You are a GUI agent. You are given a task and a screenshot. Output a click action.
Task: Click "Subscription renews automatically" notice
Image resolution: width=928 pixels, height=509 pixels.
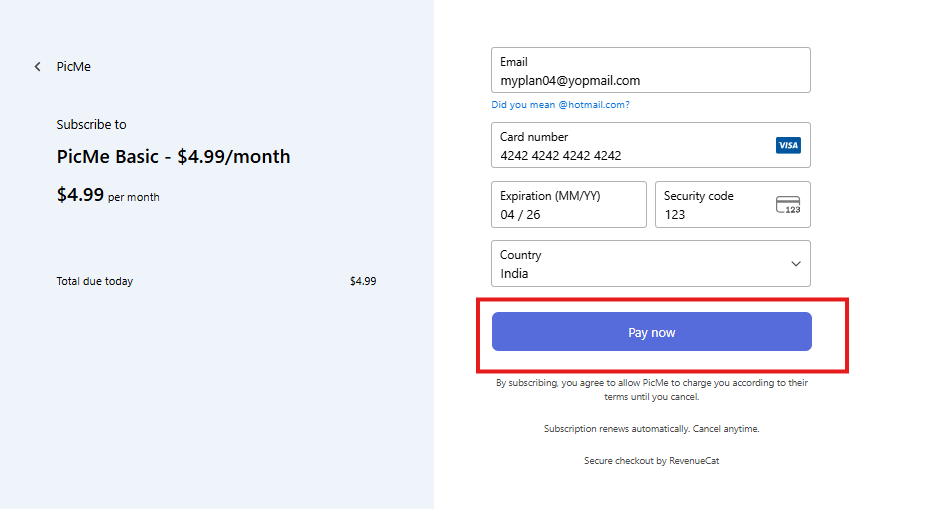[651, 429]
